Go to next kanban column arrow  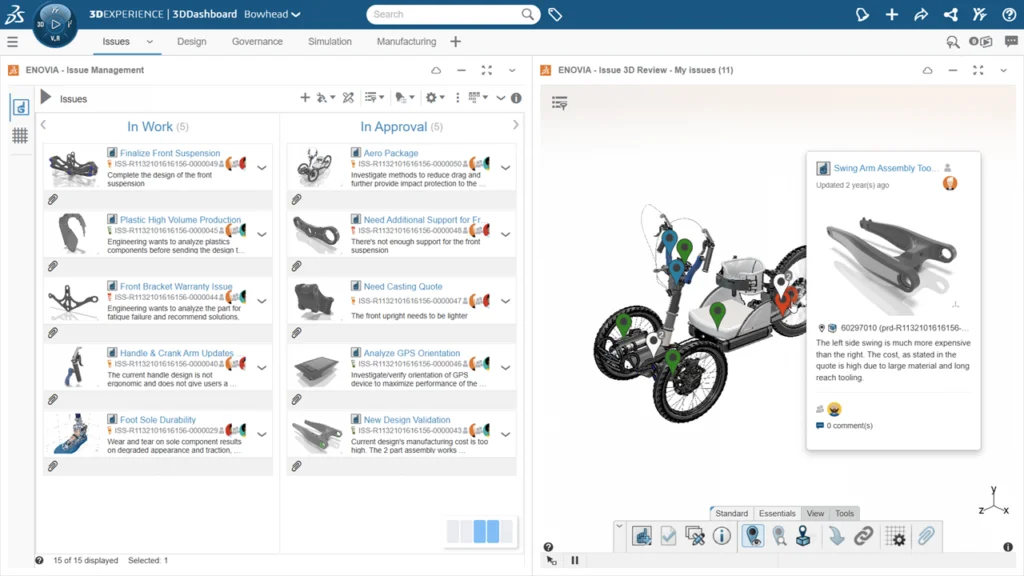coord(516,125)
